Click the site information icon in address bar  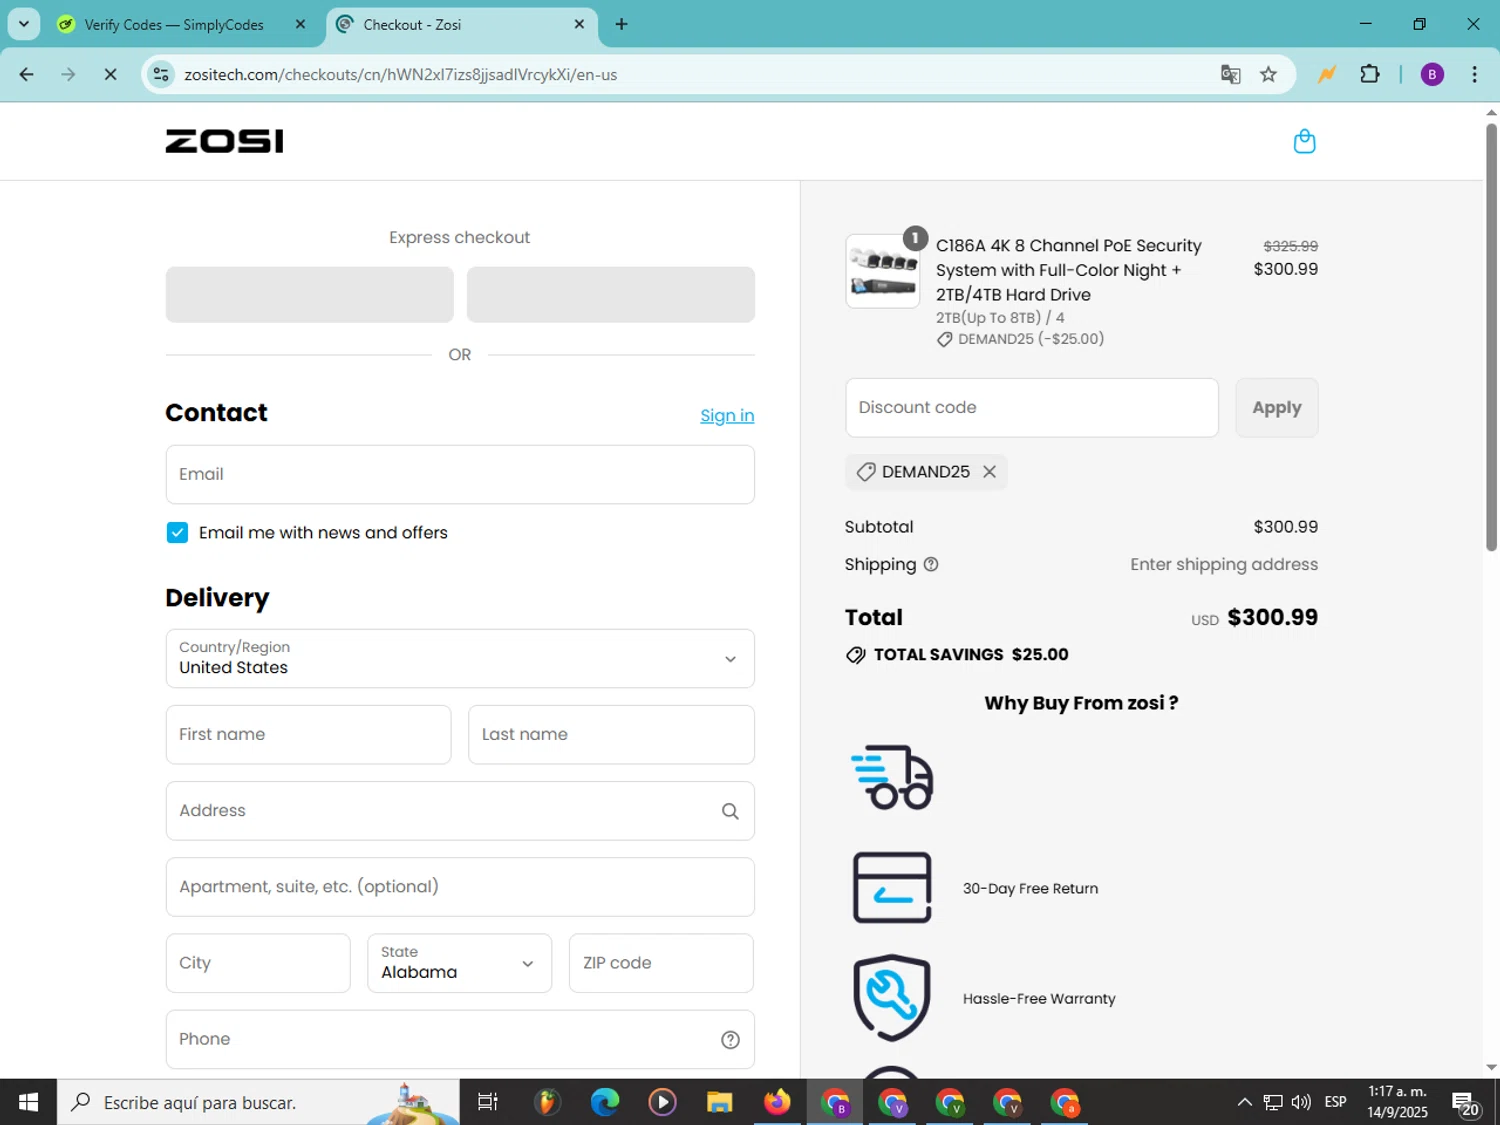[x=161, y=75]
